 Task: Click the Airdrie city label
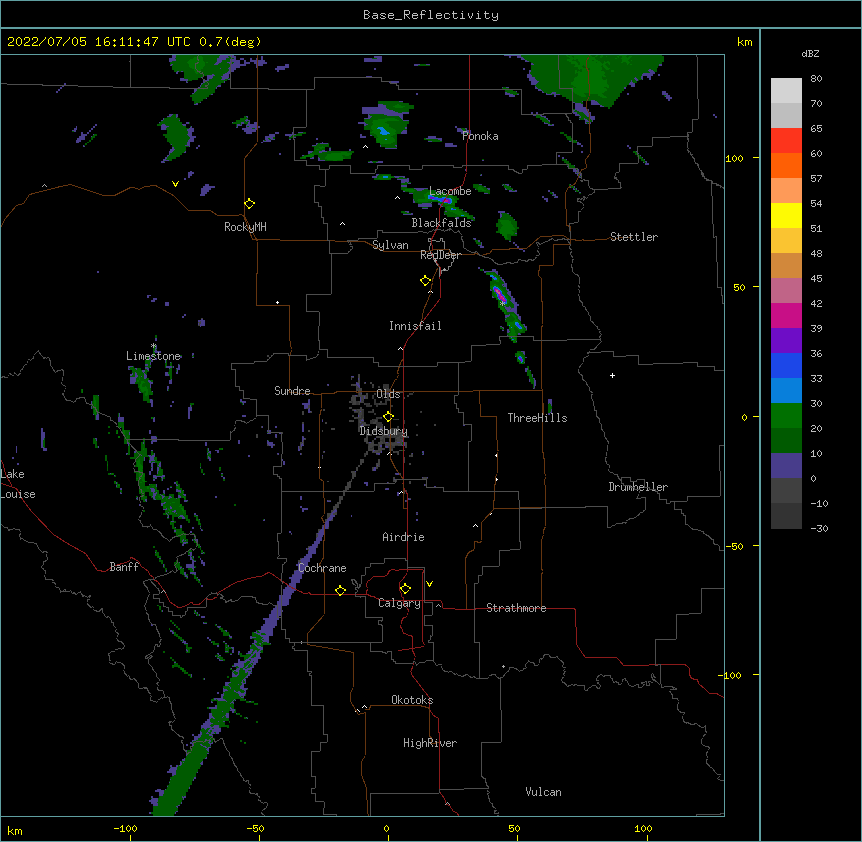click(x=403, y=537)
